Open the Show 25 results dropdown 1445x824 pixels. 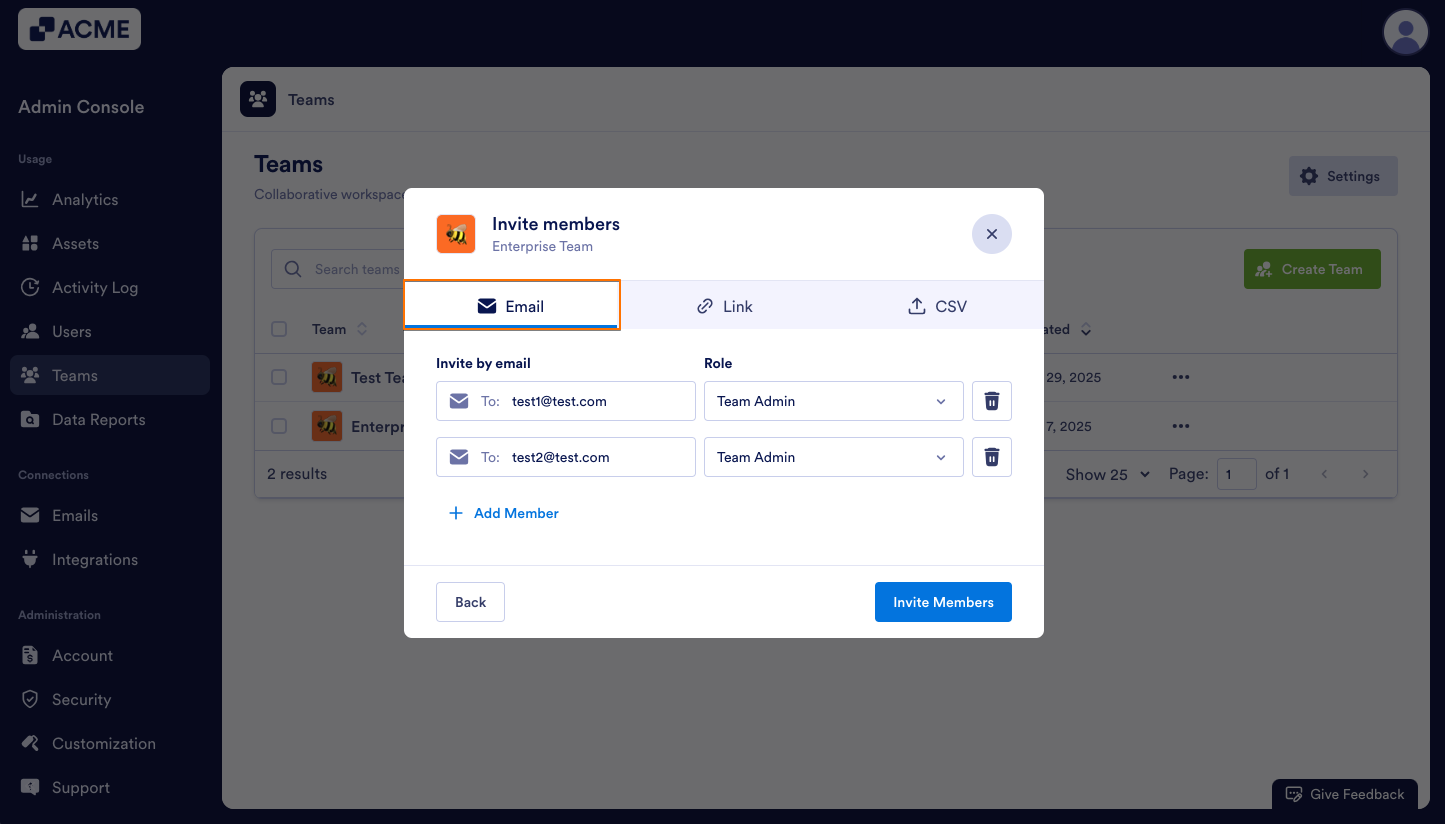(1106, 474)
